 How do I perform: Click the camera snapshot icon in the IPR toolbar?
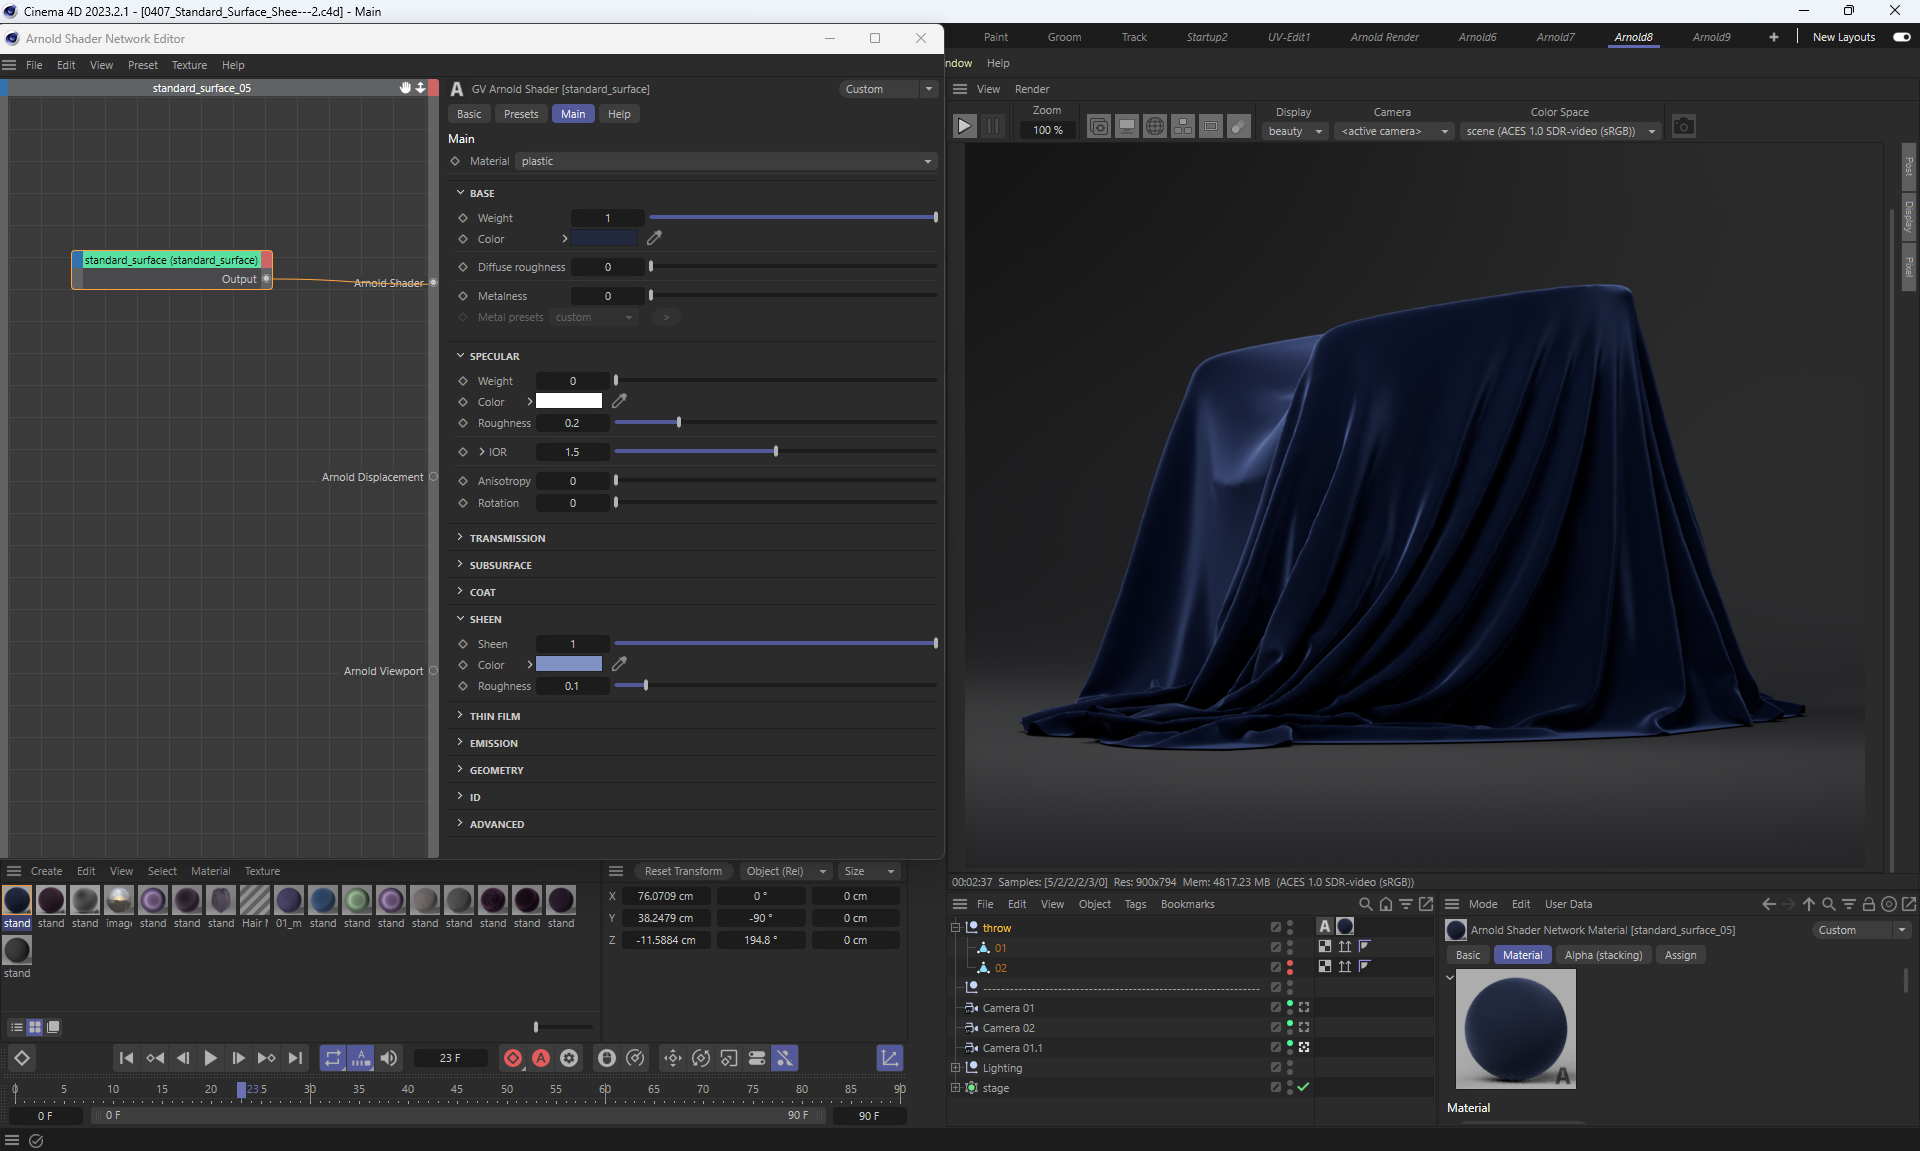[x=1684, y=127]
